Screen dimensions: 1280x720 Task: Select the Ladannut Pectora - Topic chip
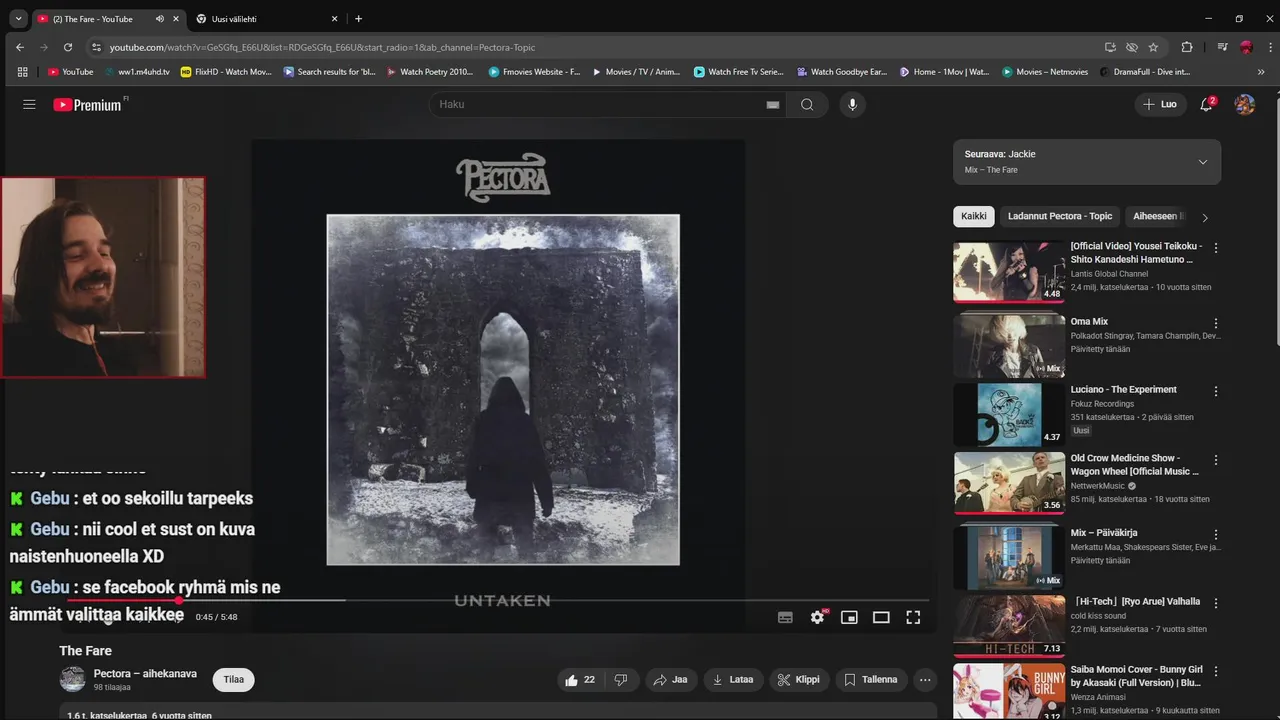coord(1059,216)
